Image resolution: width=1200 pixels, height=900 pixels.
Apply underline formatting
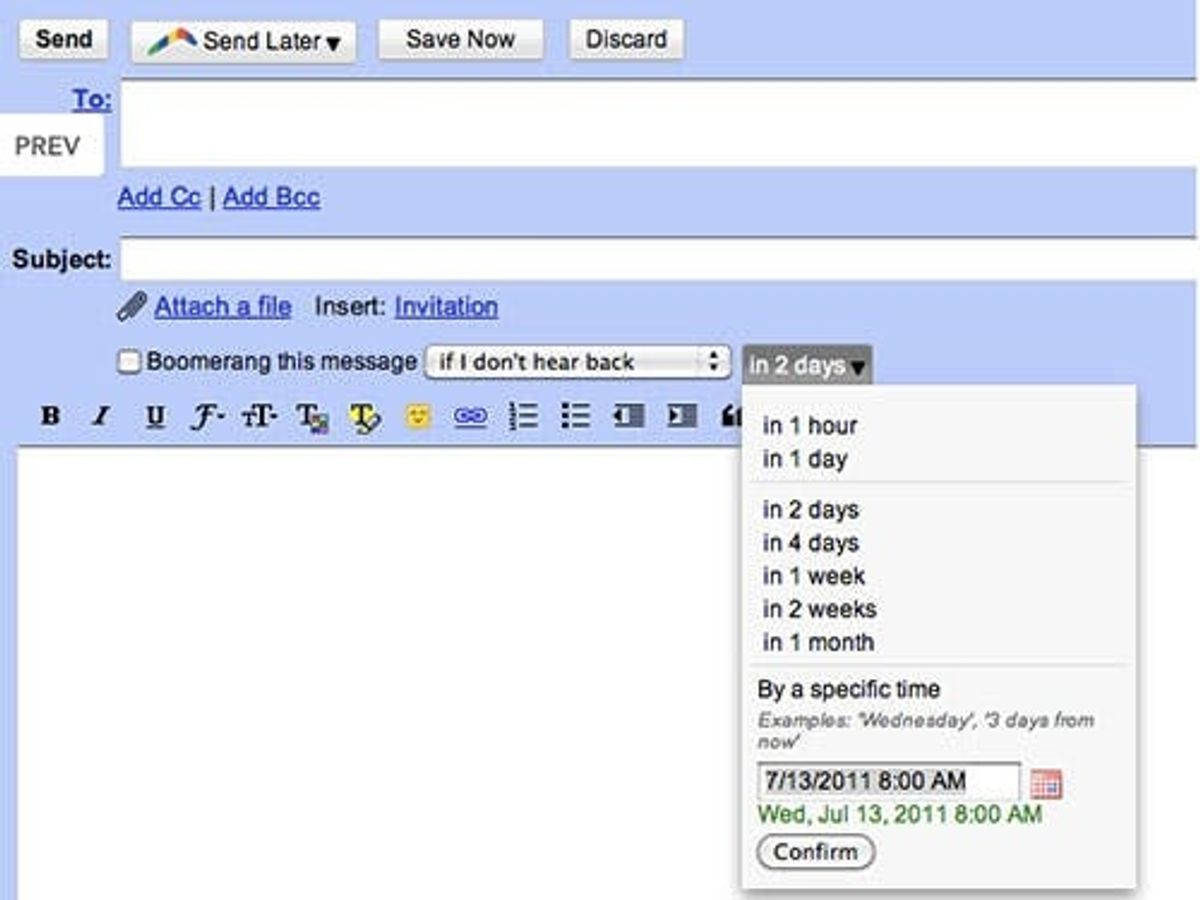click(x=156, y=416)
